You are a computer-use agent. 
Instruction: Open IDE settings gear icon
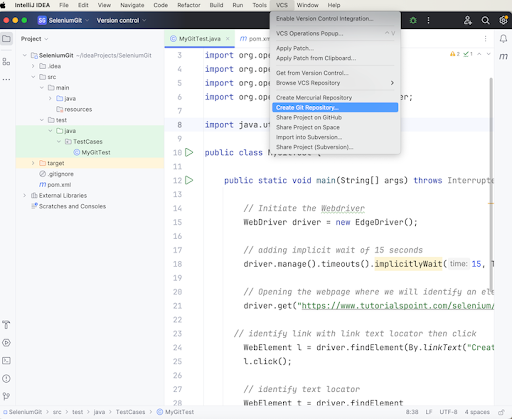click(503, 20)
